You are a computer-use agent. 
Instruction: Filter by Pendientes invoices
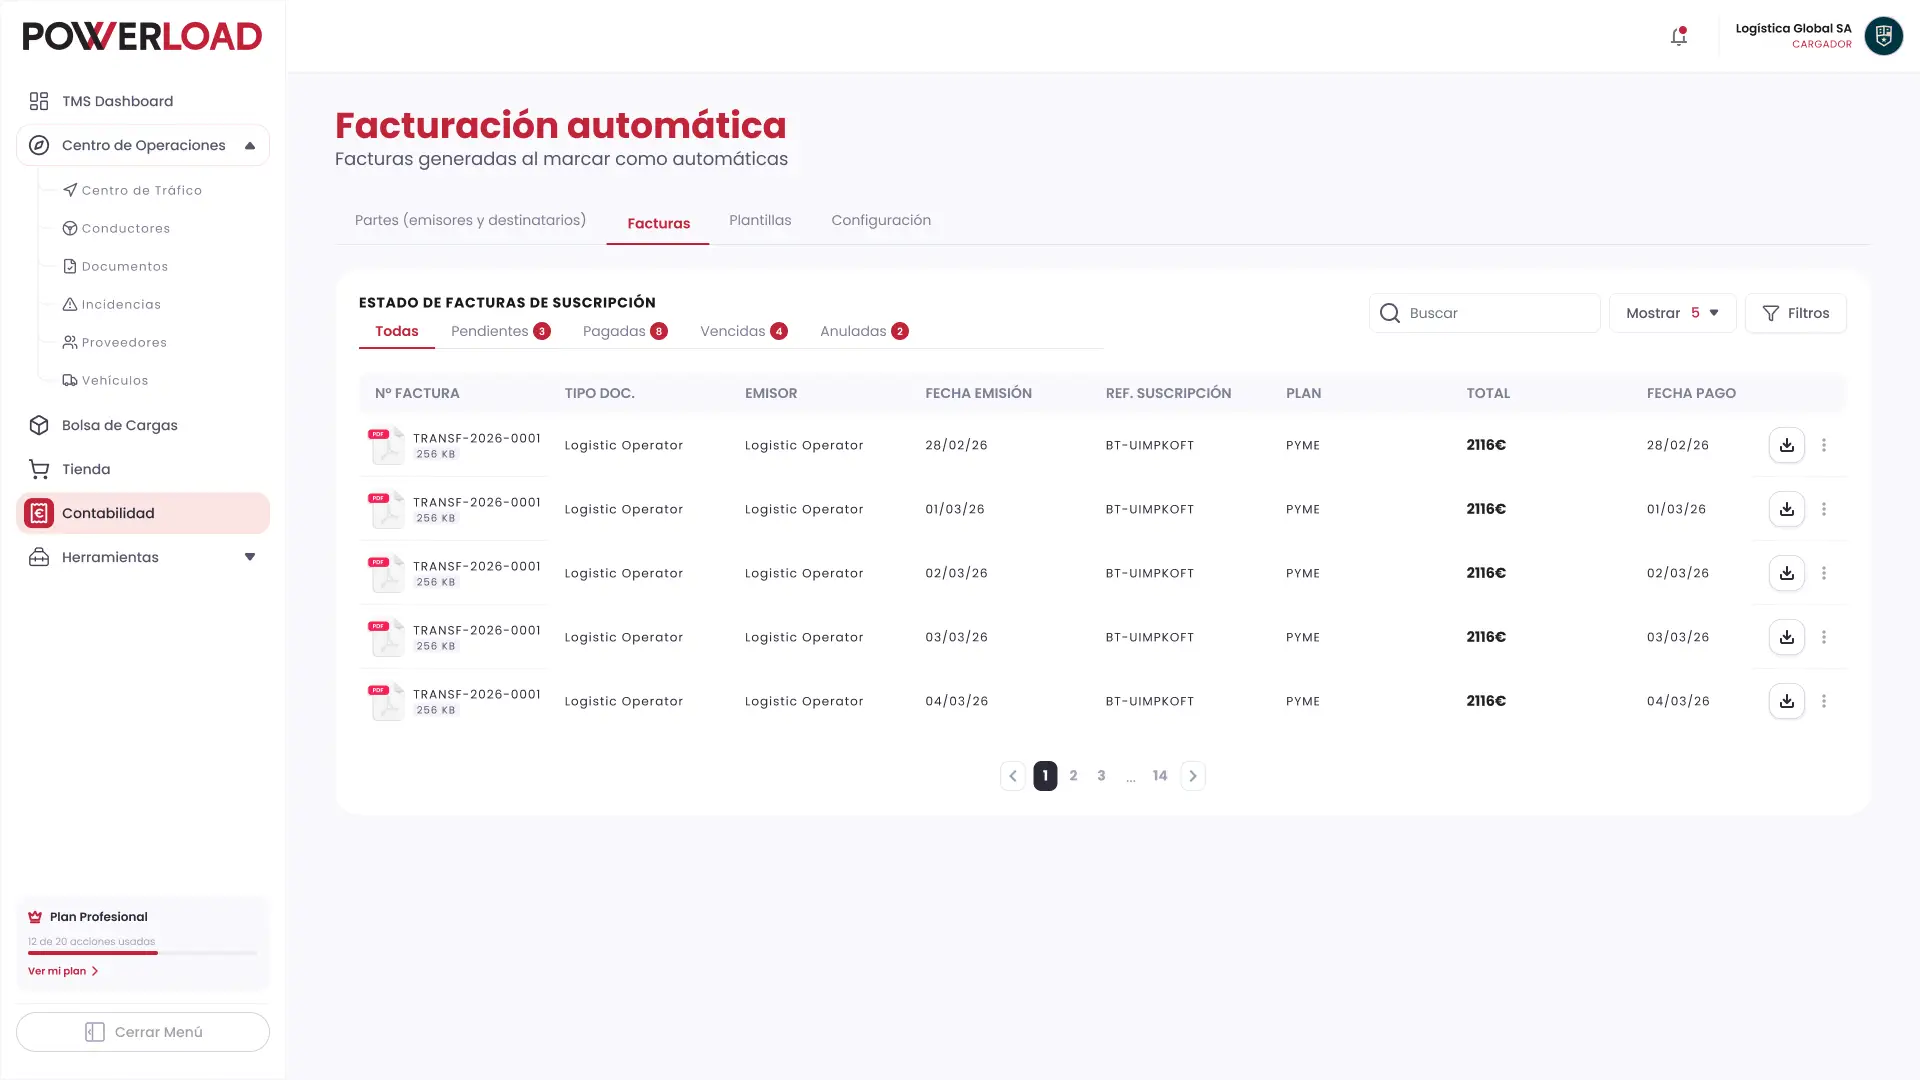point(501,331)
